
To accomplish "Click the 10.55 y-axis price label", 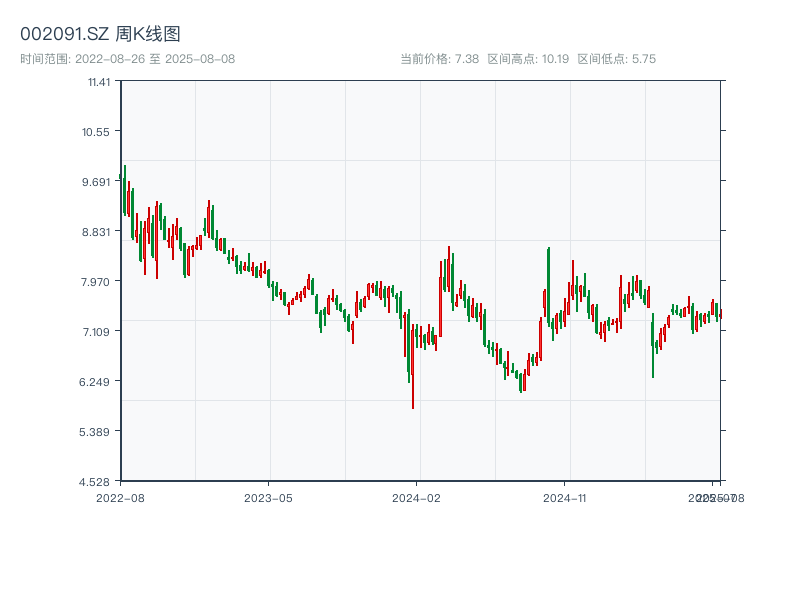I will click(98, 131).
